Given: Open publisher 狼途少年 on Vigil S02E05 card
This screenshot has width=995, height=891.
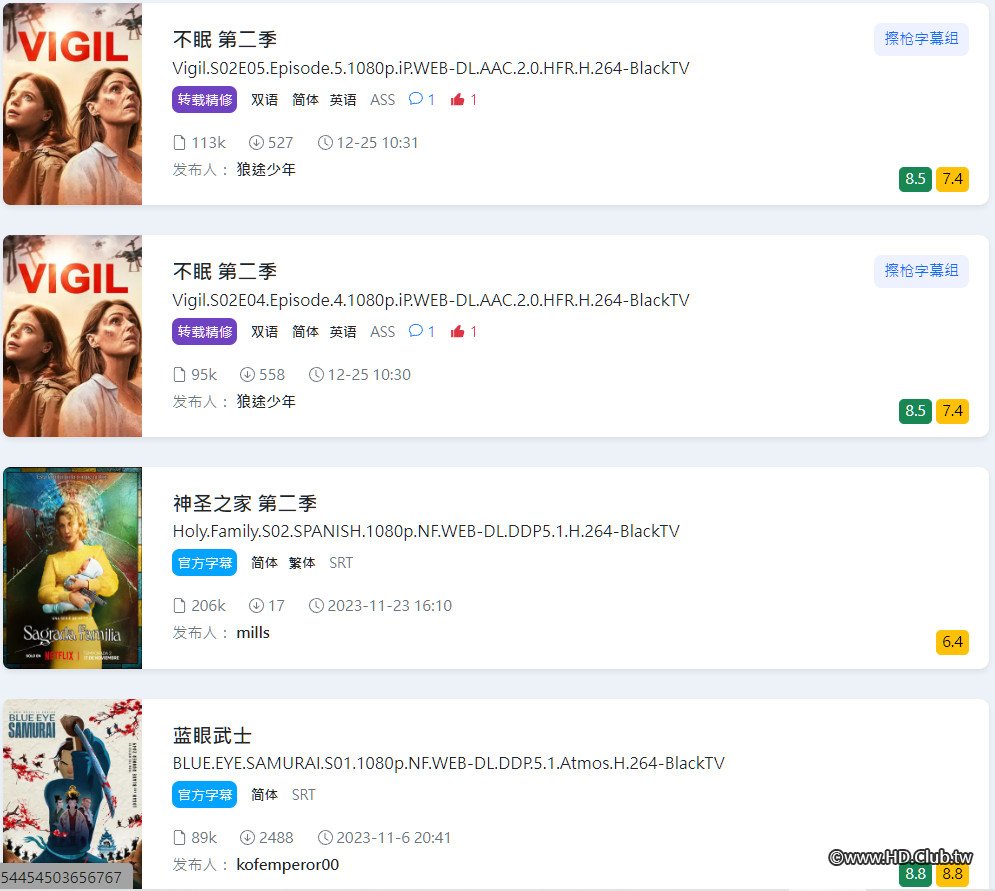Looking at the screenshot, I should (266, 169).
